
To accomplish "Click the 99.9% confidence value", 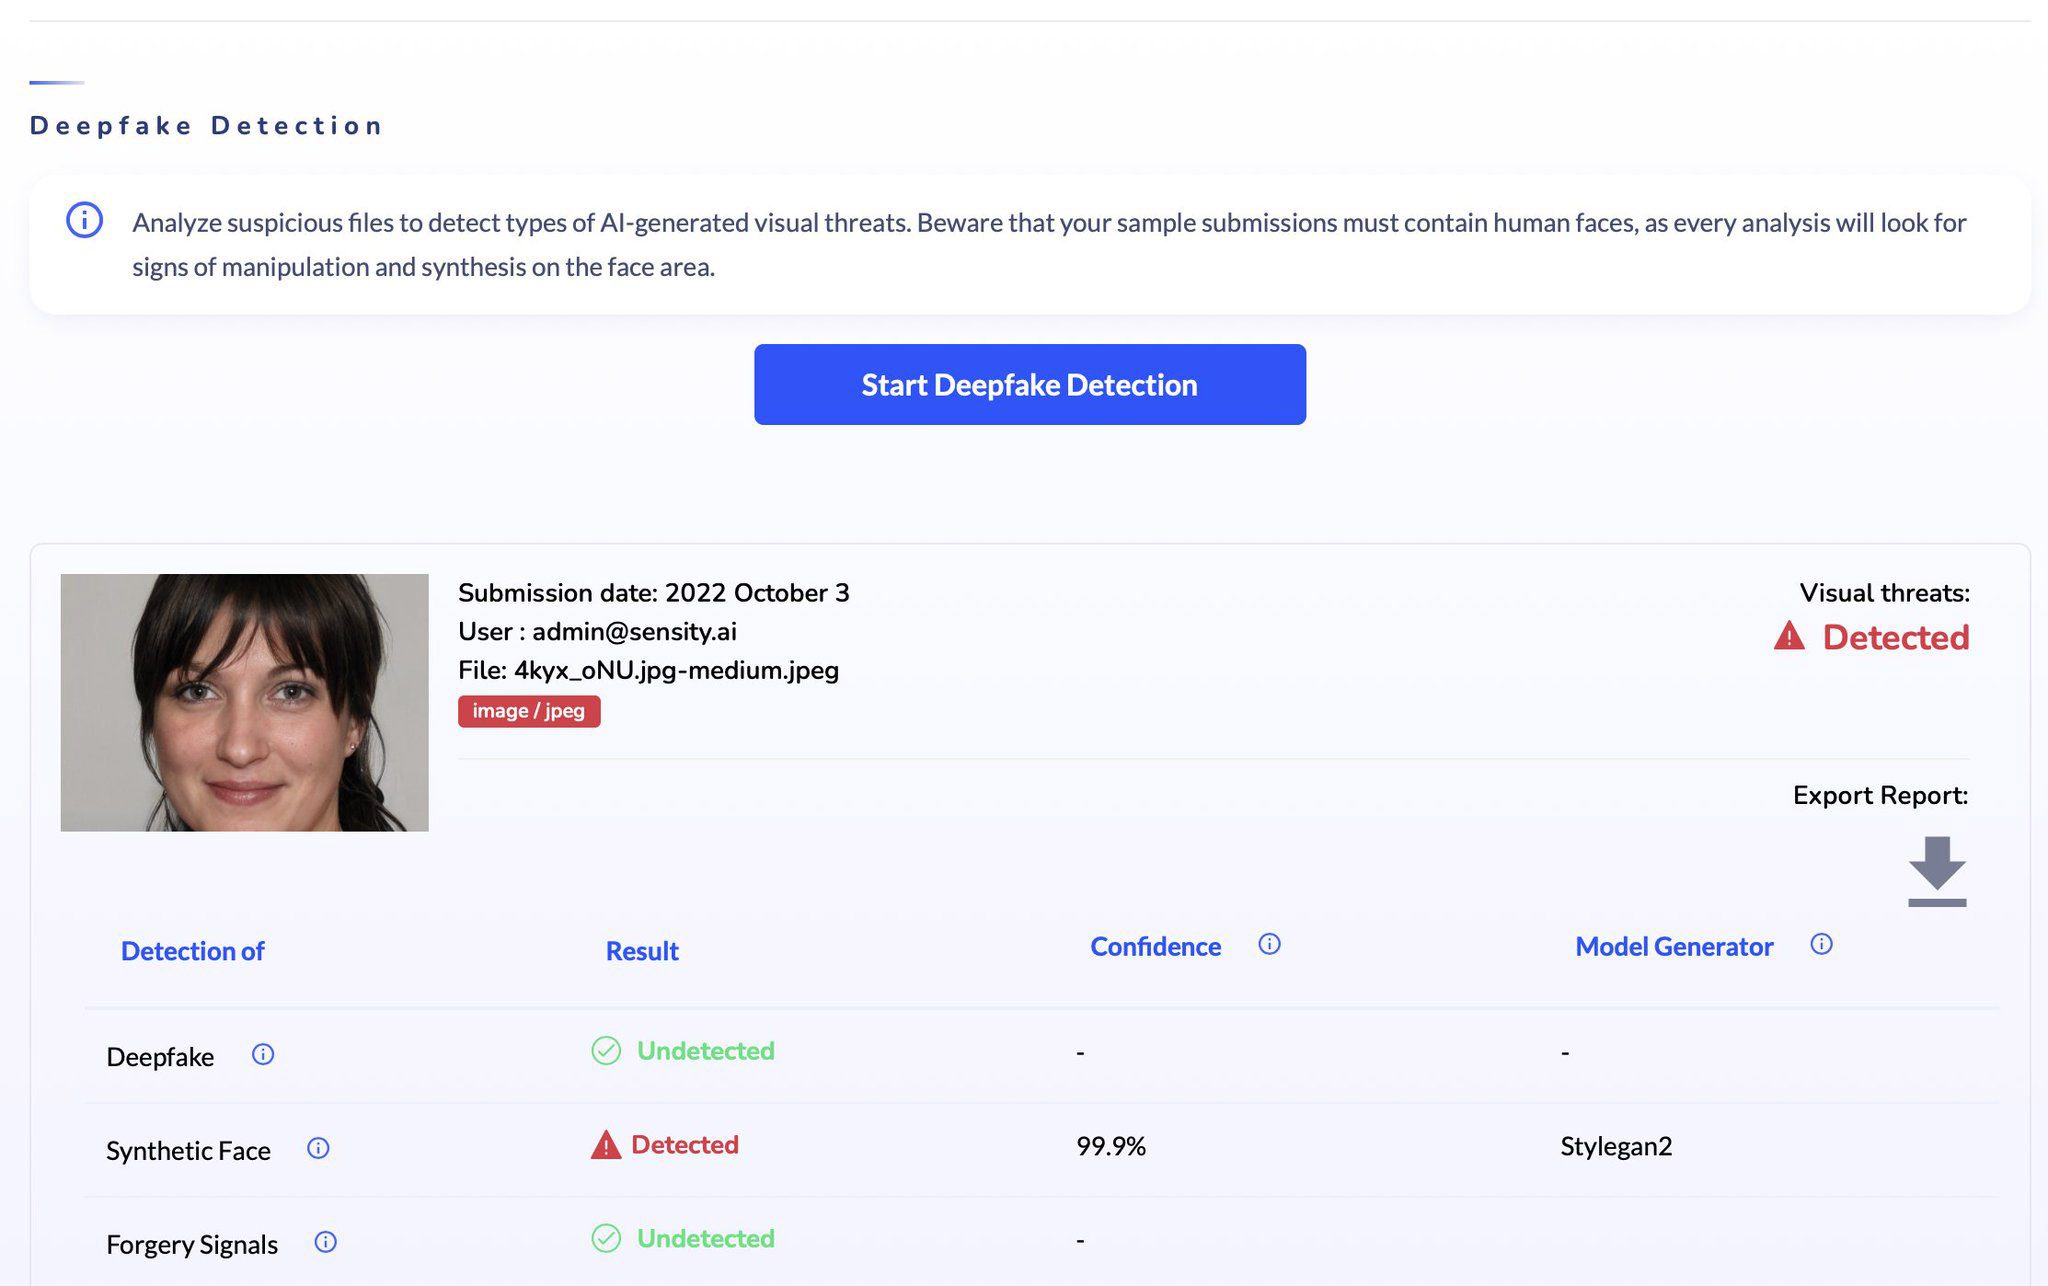I will coord(1111,1146).
